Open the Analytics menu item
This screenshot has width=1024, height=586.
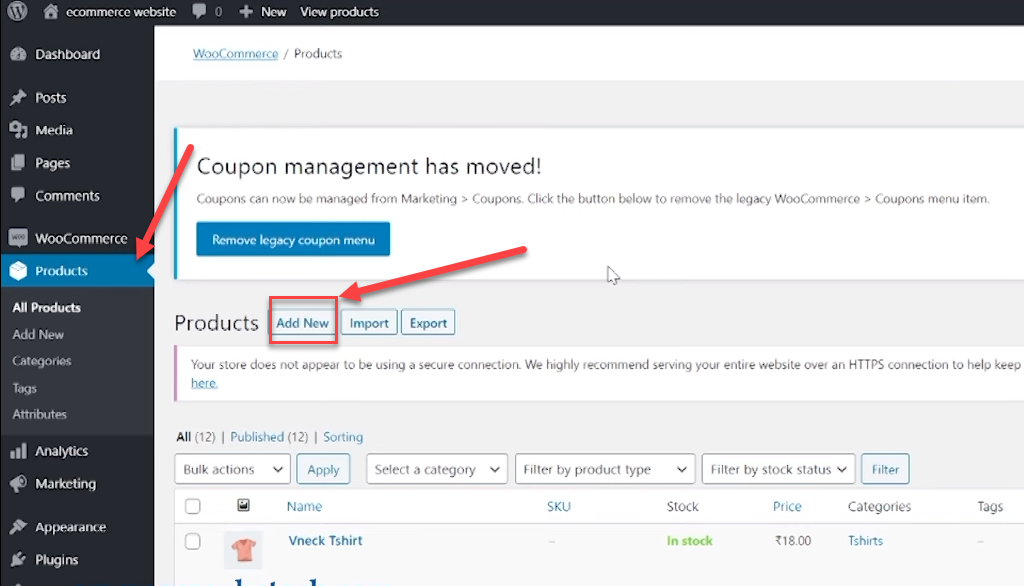61,451
